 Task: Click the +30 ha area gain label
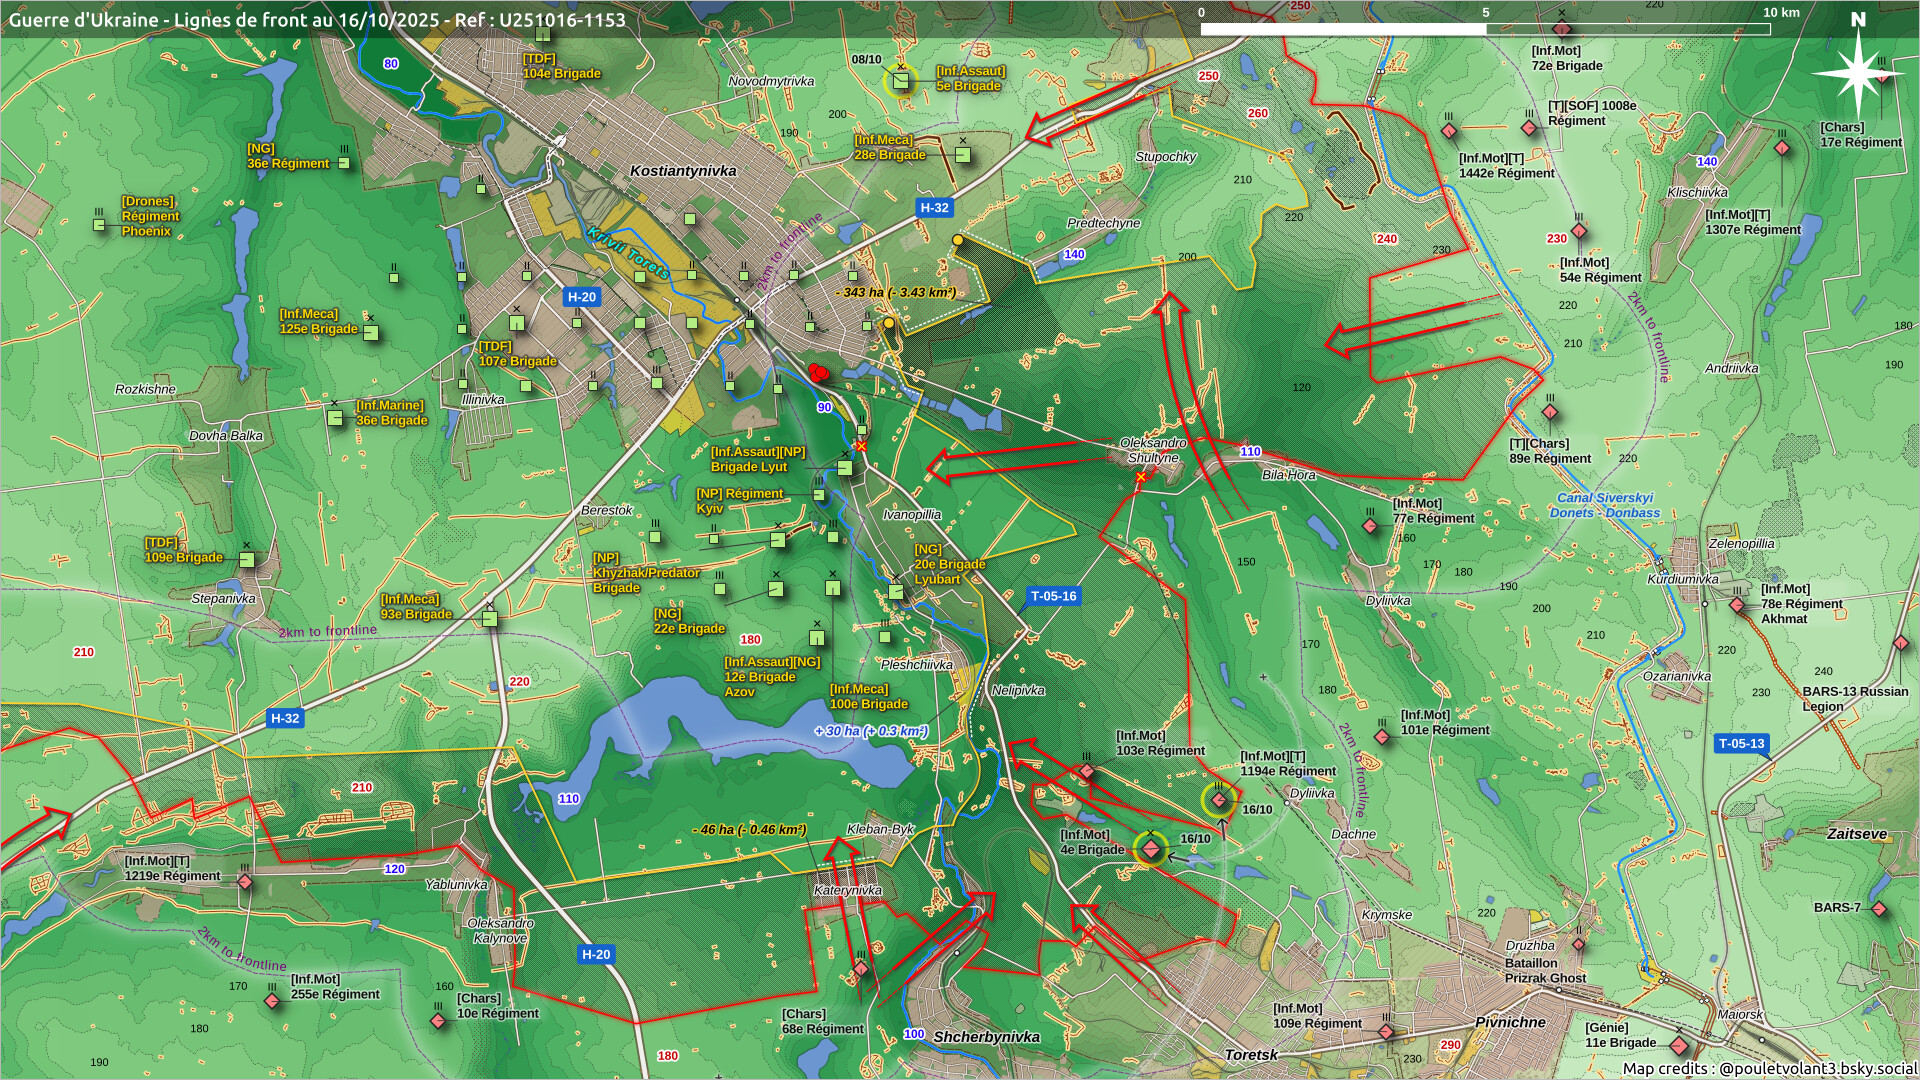click(x=871, y=731)
